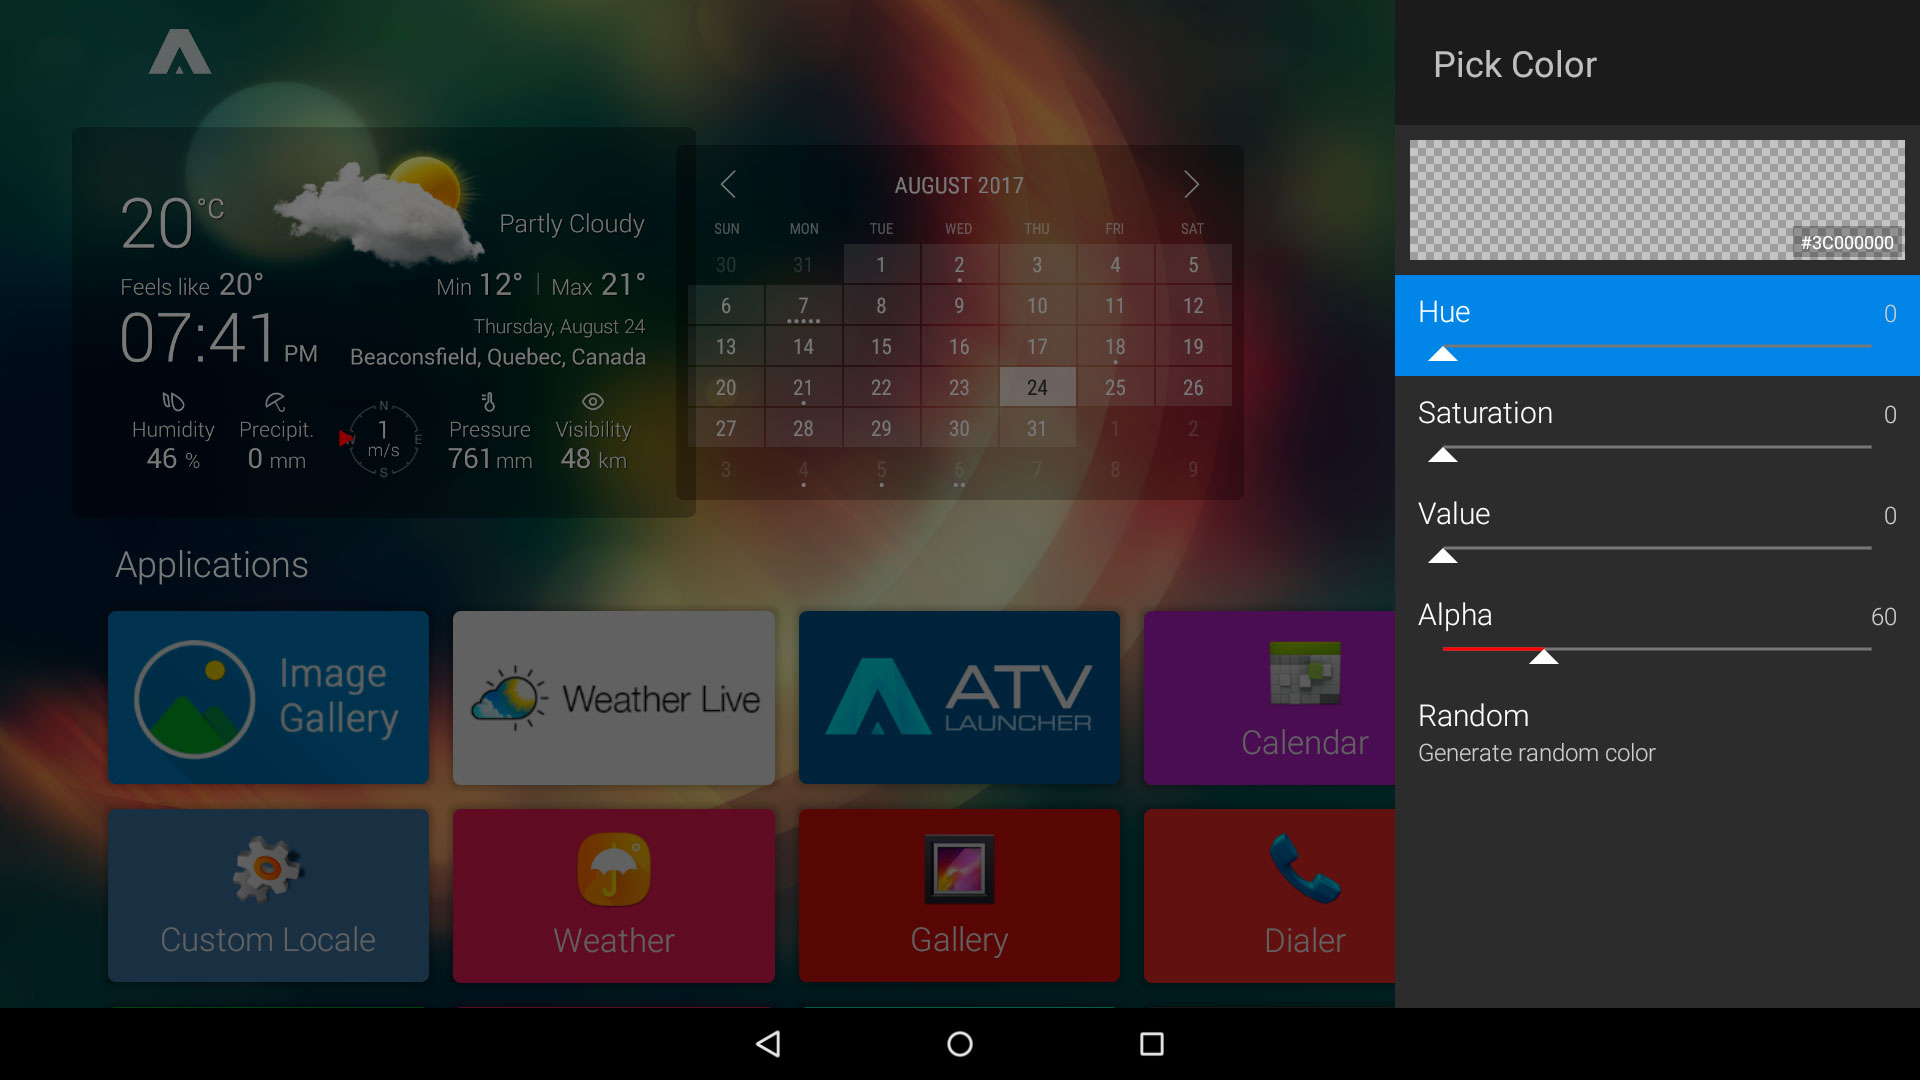Click the color hex input field
1920x1080 pixels.
coord(1842,244)
